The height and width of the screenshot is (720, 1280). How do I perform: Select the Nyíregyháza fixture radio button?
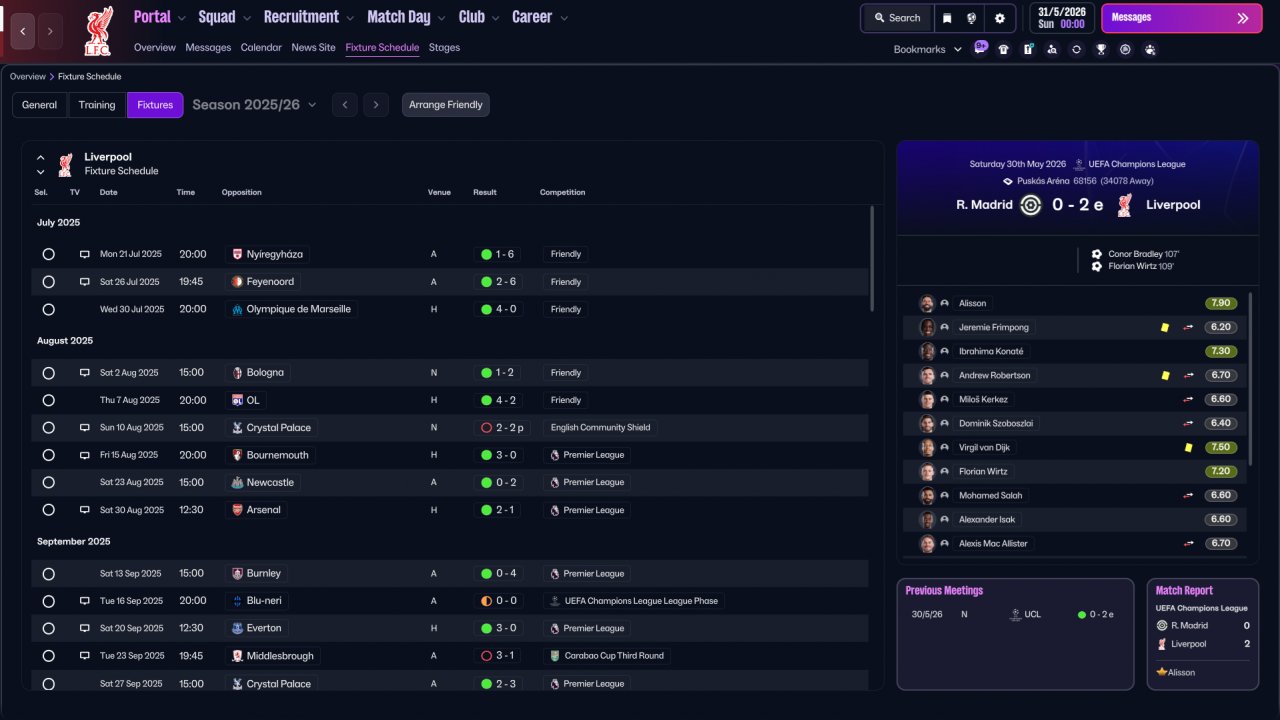(x=48, y=254)
